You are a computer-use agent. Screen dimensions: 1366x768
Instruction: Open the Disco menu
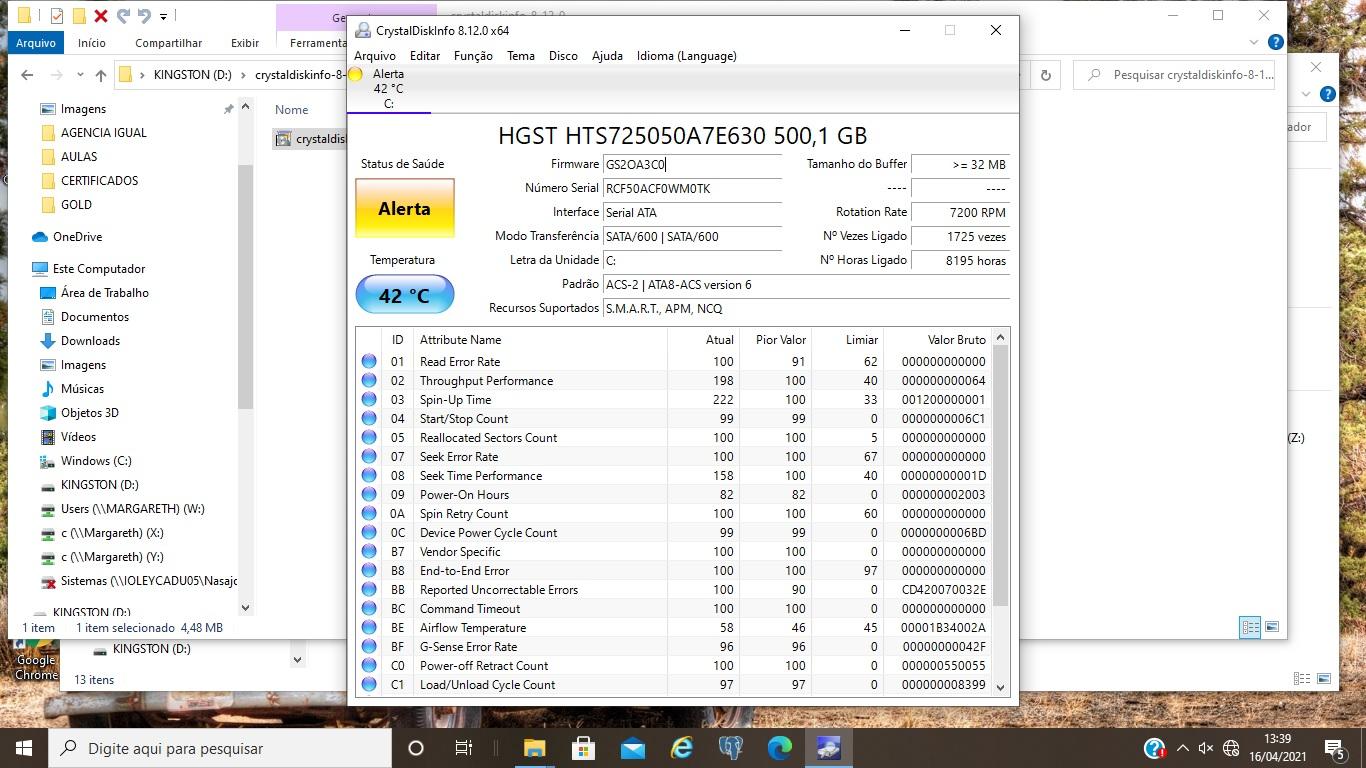coord(563,56)
